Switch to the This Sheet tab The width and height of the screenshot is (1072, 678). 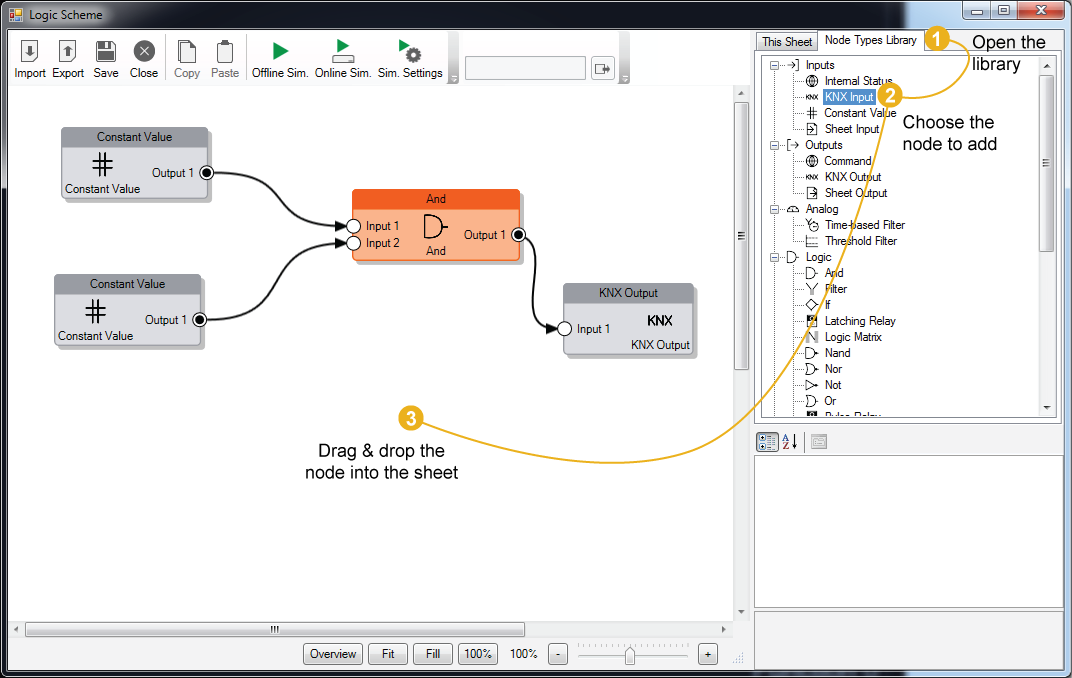coord(786,41)
